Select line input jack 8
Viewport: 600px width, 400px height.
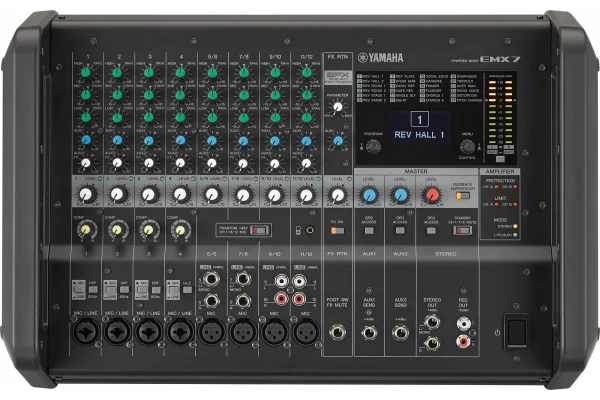point(243,301)
